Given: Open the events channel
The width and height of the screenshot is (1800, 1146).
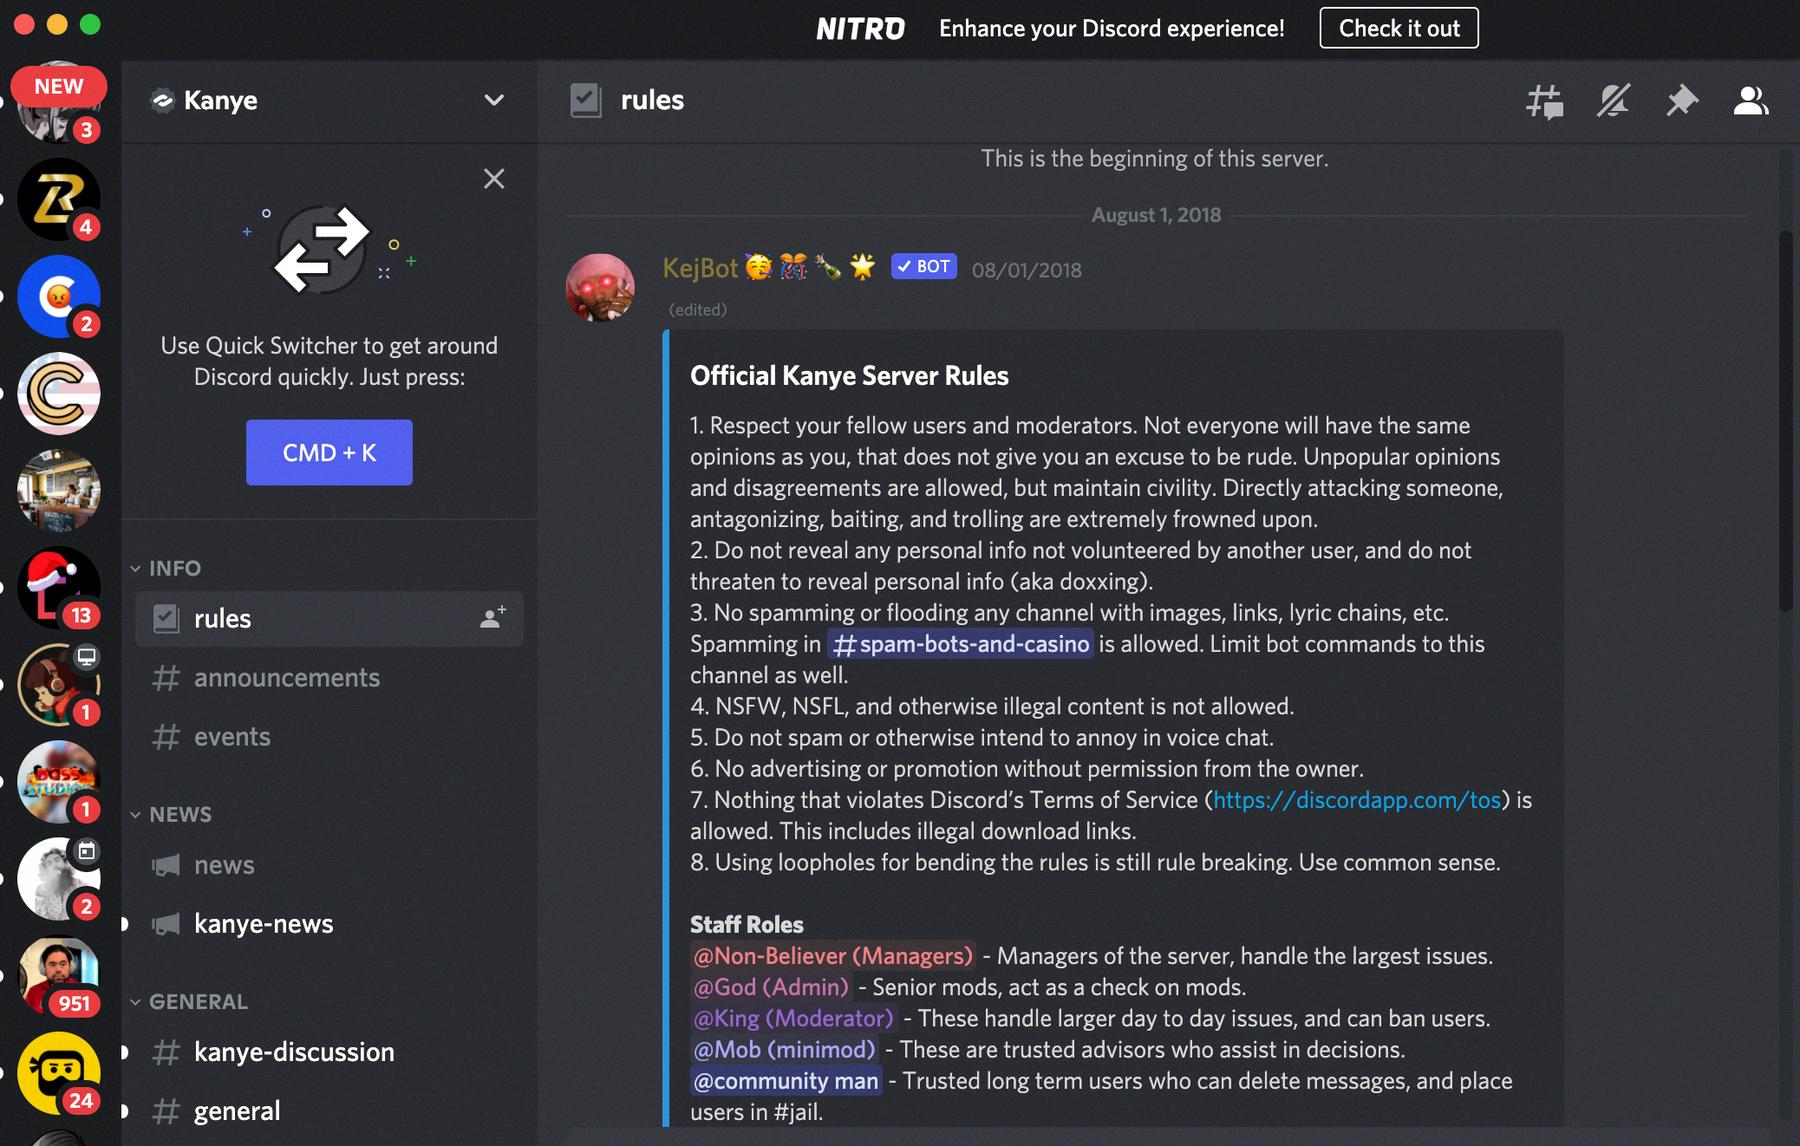Looking at the screenshot, I should (x=329, y=736).
